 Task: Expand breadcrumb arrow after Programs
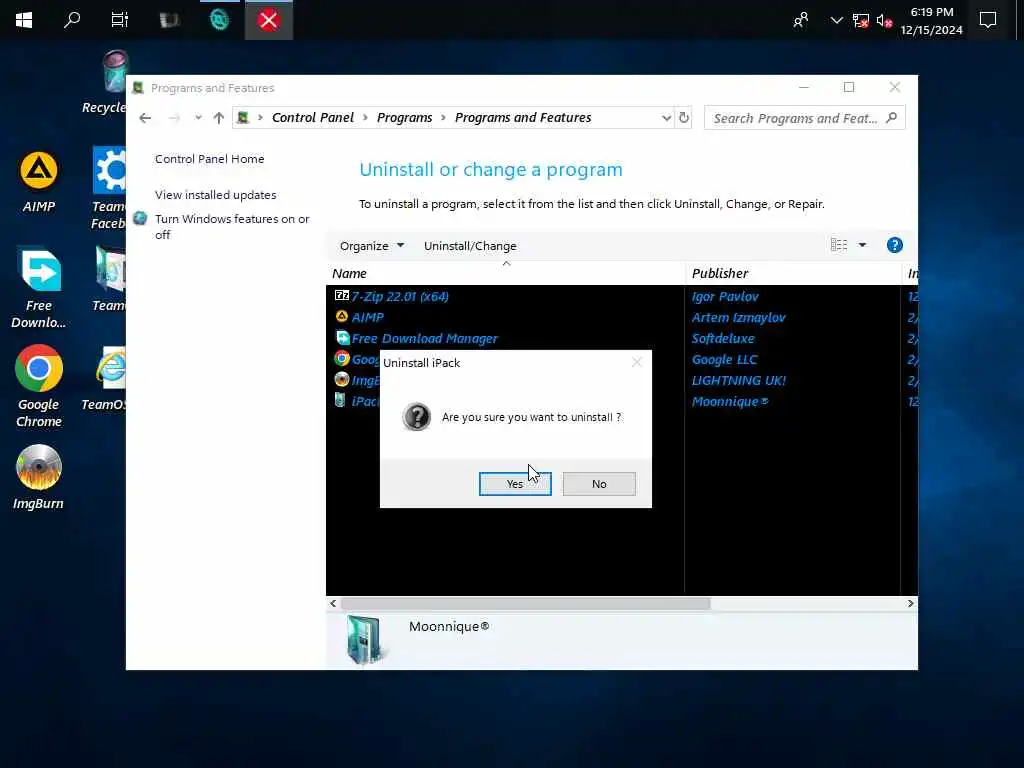point(443,118)
